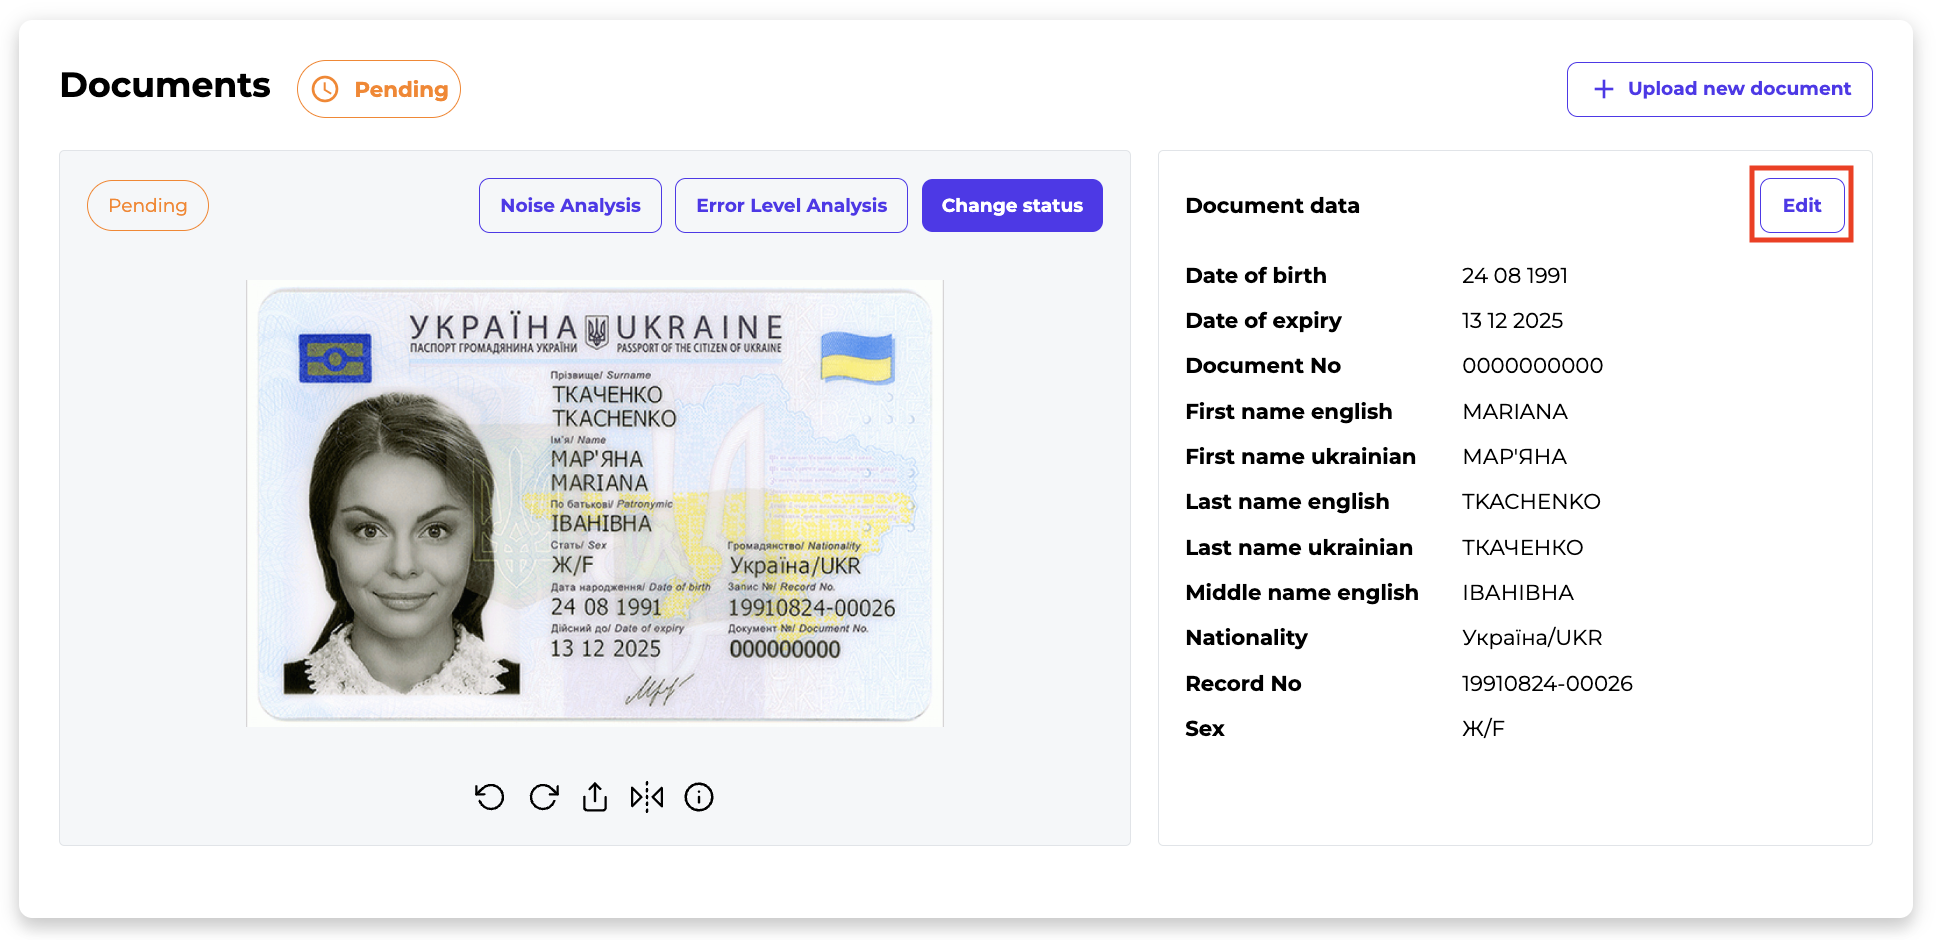This screenshot has height=940, width=1936.
Task: Click the Upload new document button
Action: 1719,89
